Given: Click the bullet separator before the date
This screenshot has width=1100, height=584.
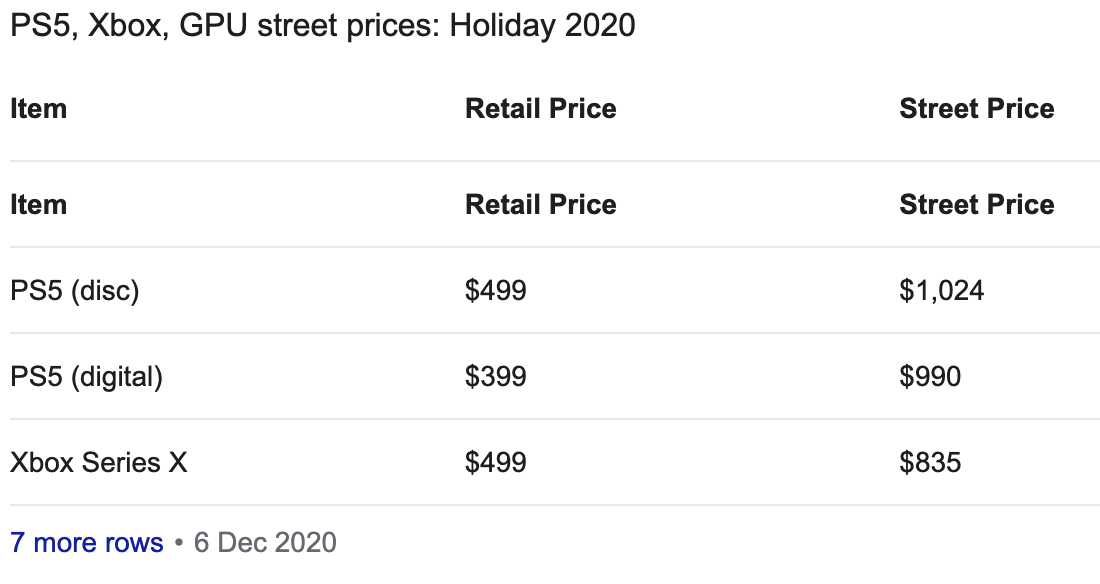Looking at the screenshot, I should click(x=178, y=543).
